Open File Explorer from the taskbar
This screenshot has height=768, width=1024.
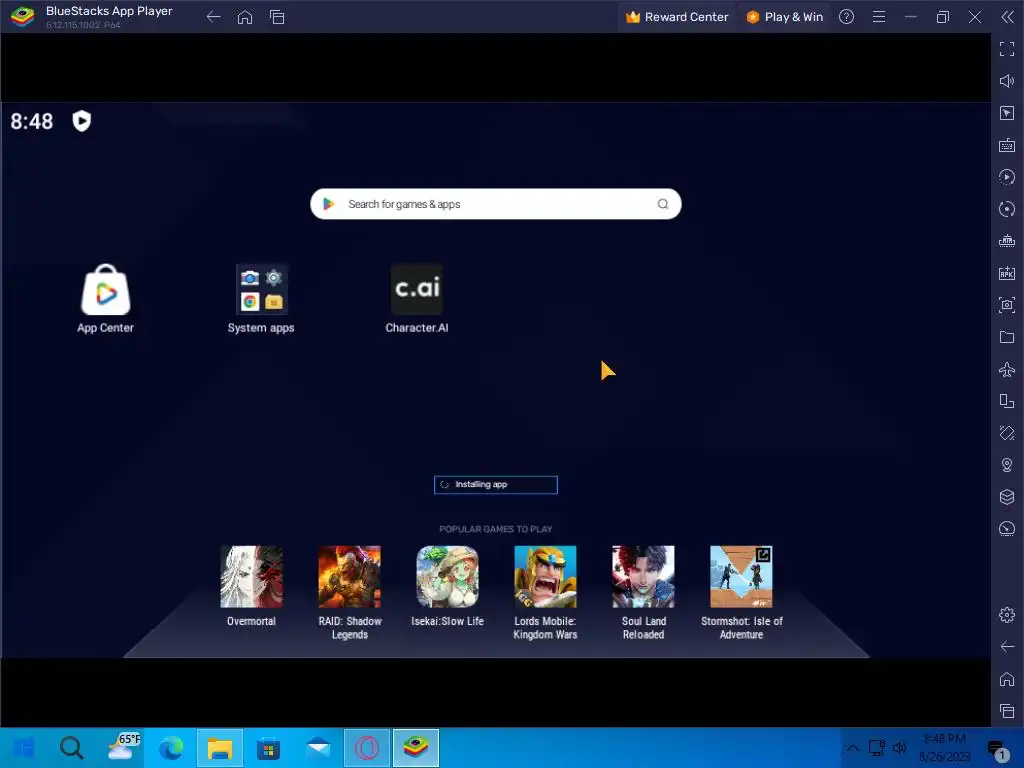click(220, 748)
